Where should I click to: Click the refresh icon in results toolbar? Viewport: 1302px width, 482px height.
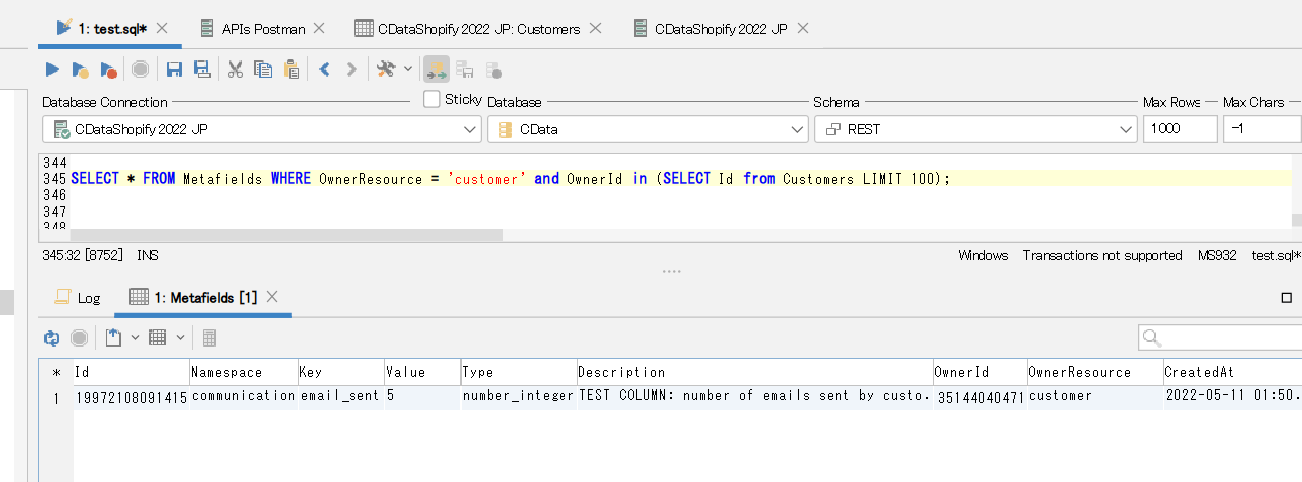click(x=52, y=338)
